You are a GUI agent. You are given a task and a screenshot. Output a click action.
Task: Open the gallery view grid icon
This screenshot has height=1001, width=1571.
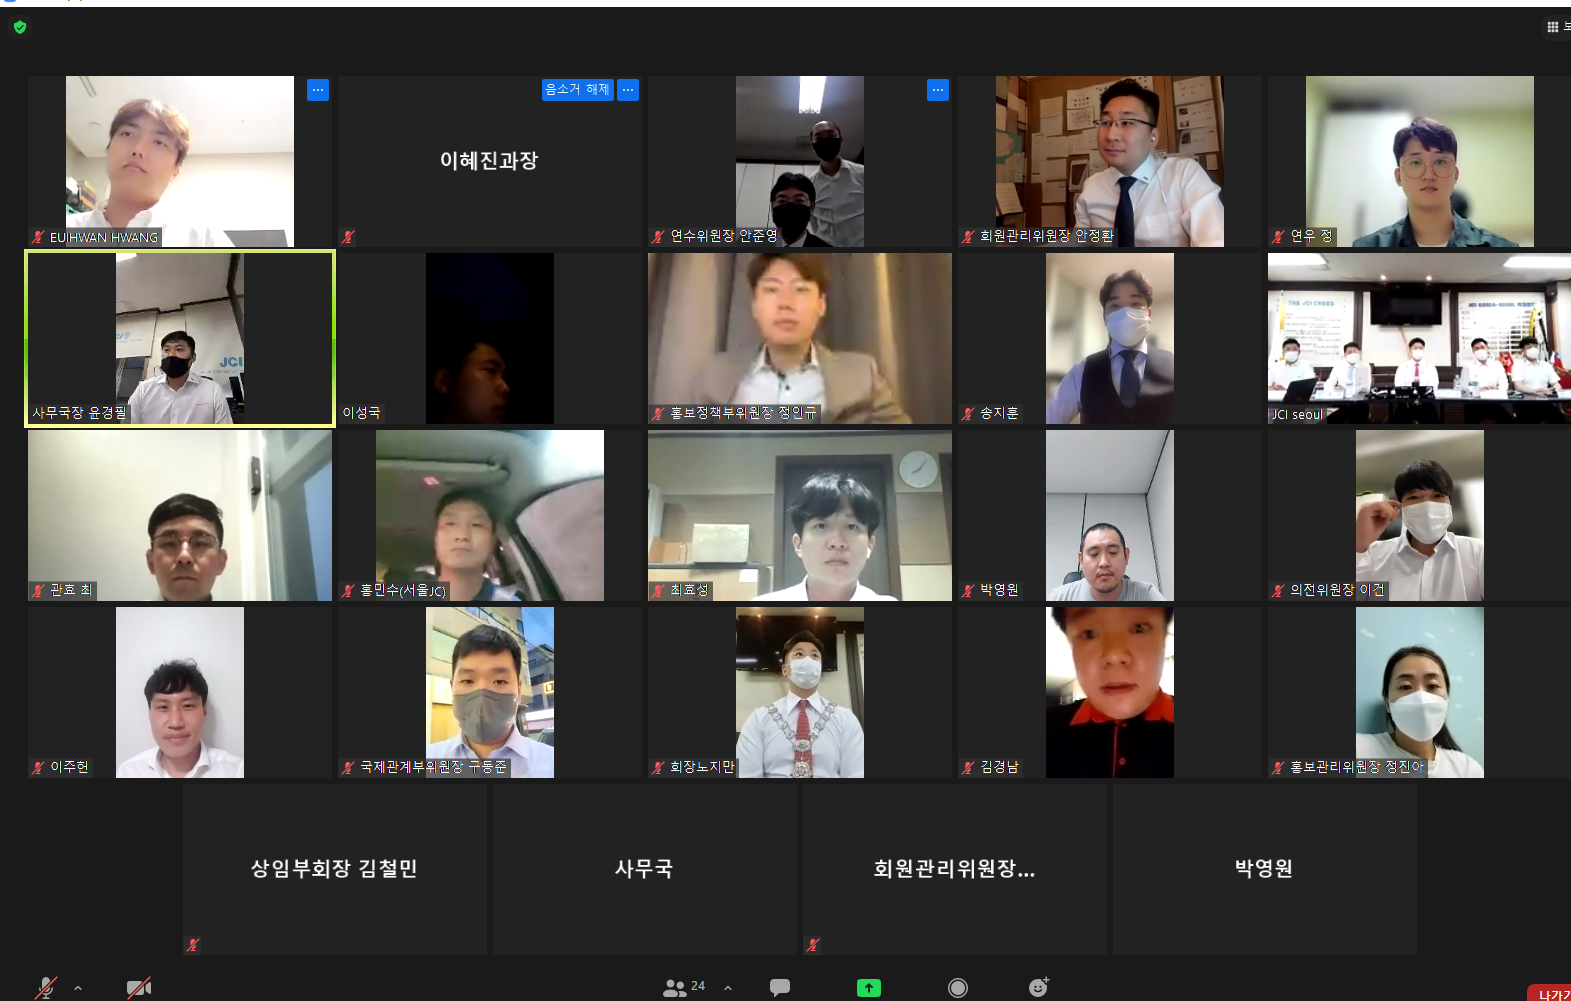pyautogui.click(x=1553, y=27)
